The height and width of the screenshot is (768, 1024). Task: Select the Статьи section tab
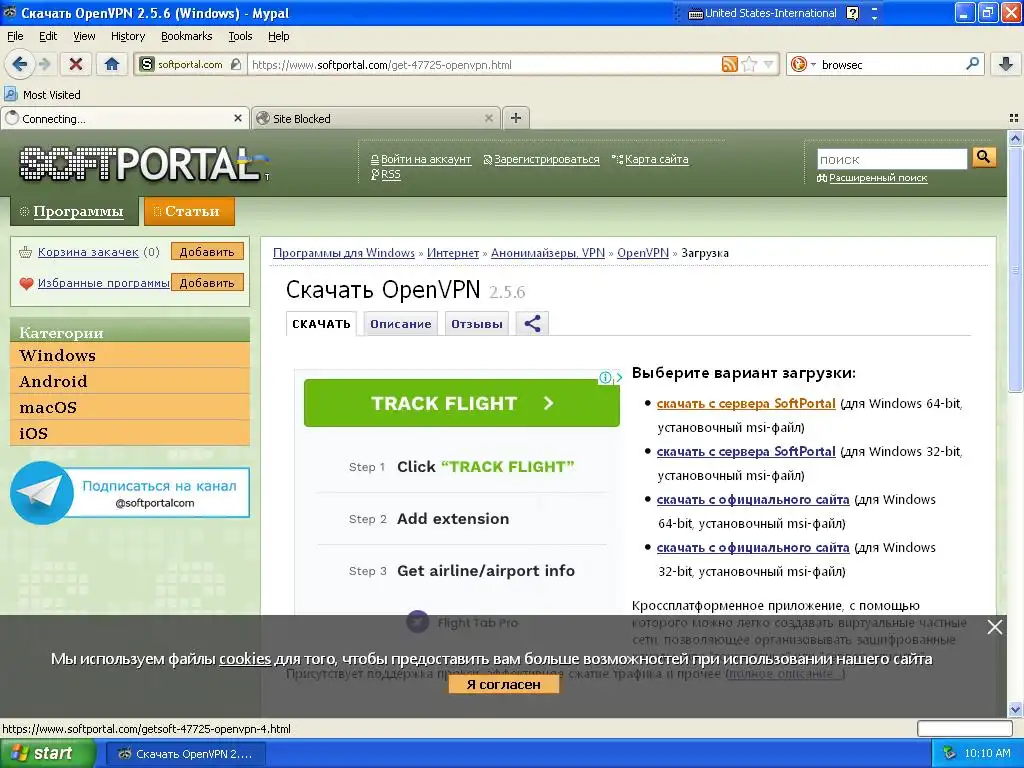pyautogui.click(x=189, y=211)
